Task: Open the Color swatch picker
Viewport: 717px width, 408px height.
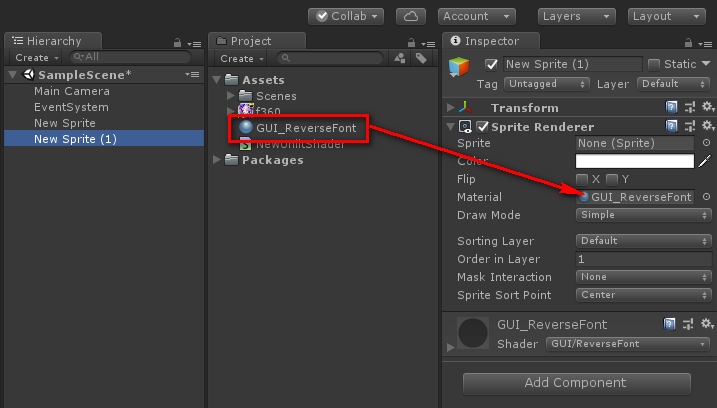Action: pyautogui.click(x=635, y=161)
